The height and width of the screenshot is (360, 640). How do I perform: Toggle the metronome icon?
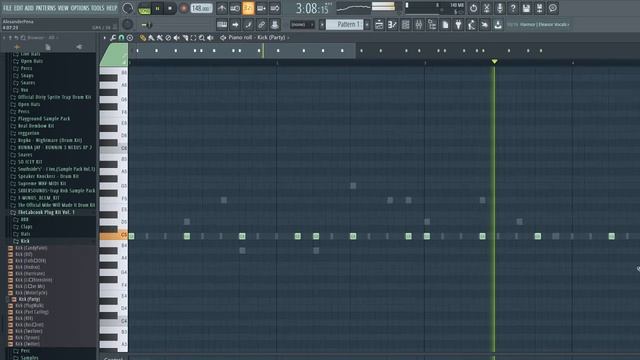[222, 8]
